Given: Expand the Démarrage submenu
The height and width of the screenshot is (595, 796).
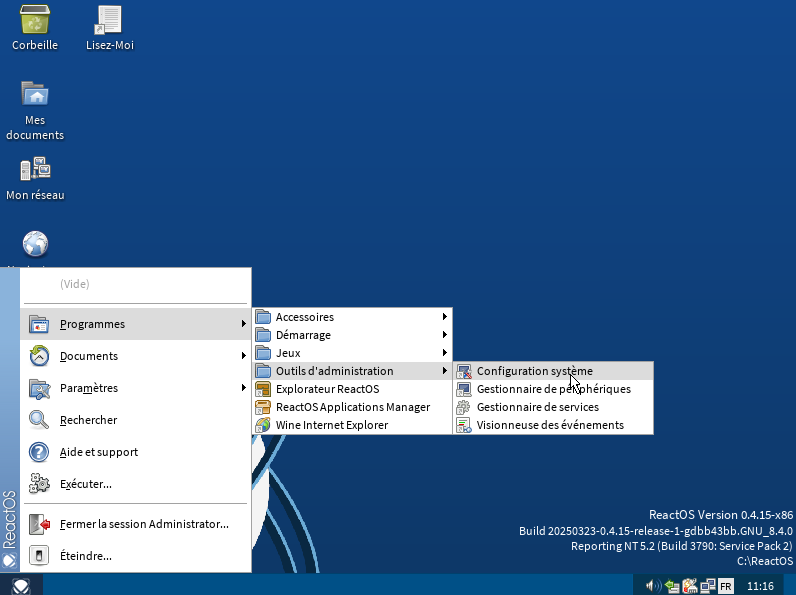Looking at the screenshot, I should 303,335.
